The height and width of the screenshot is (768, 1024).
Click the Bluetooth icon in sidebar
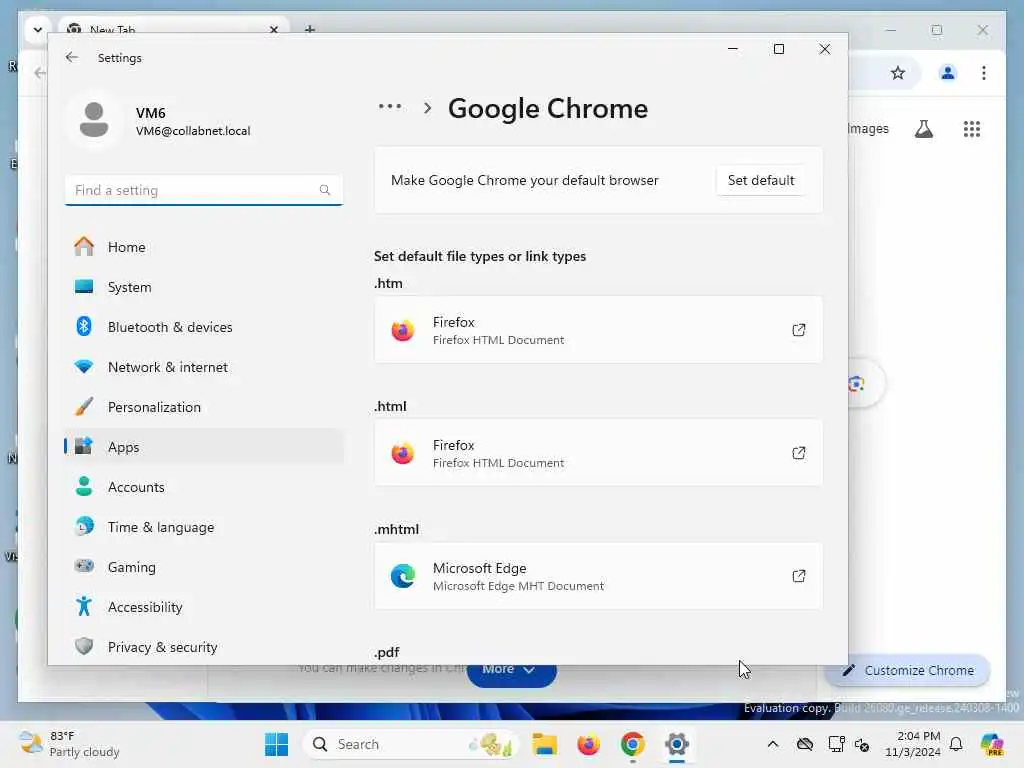tap(84, 326)
